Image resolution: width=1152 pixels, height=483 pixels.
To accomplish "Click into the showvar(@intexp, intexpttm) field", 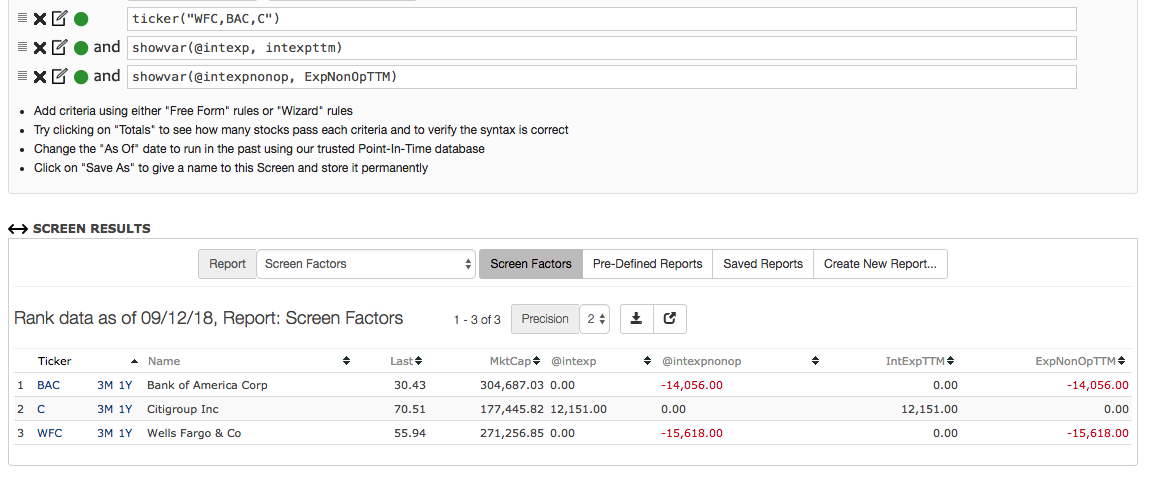I will (x=602, y=48).
